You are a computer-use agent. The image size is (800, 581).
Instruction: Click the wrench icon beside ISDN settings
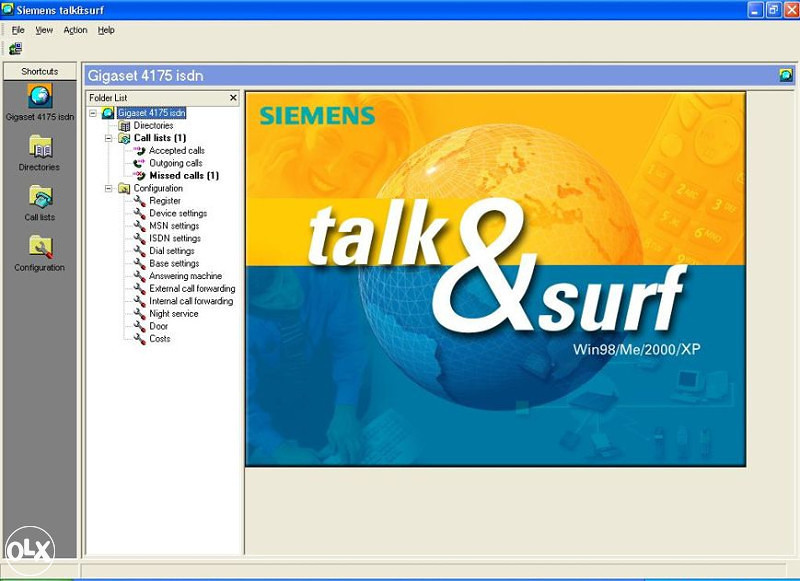click(139, 238)
